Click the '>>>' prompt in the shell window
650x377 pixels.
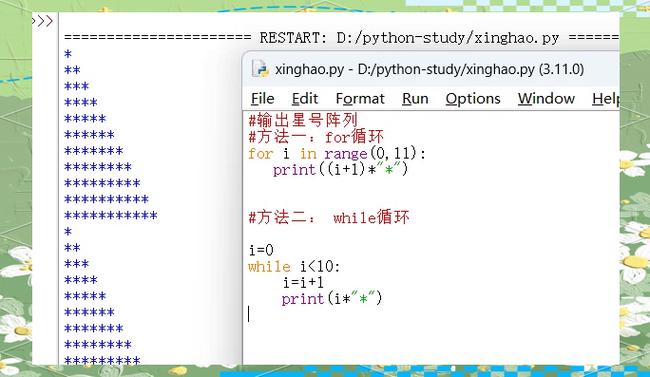pyautogui.click(x=42, y=21)
